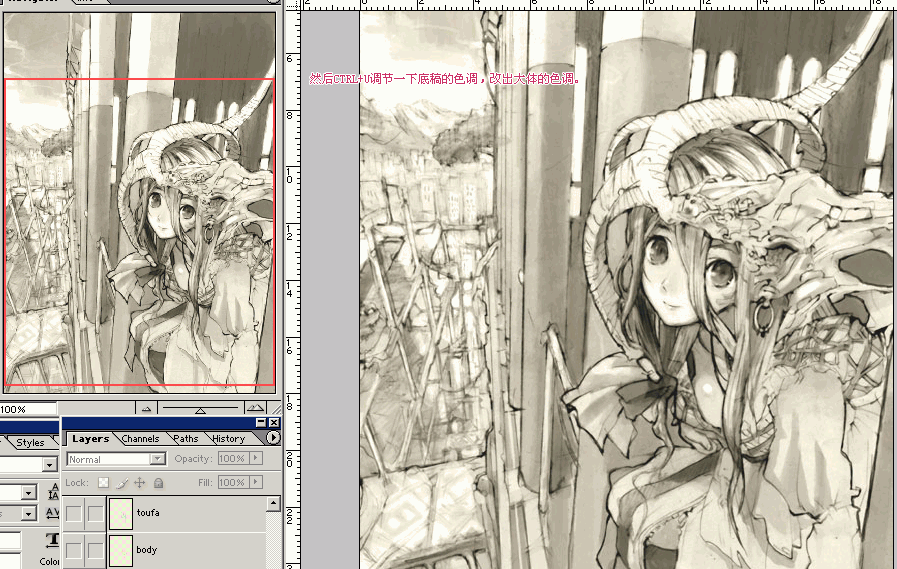Viewport: 897px width, 569px height.
Task: Open the Normal blend mode dropdown
Action: (117, 459)
